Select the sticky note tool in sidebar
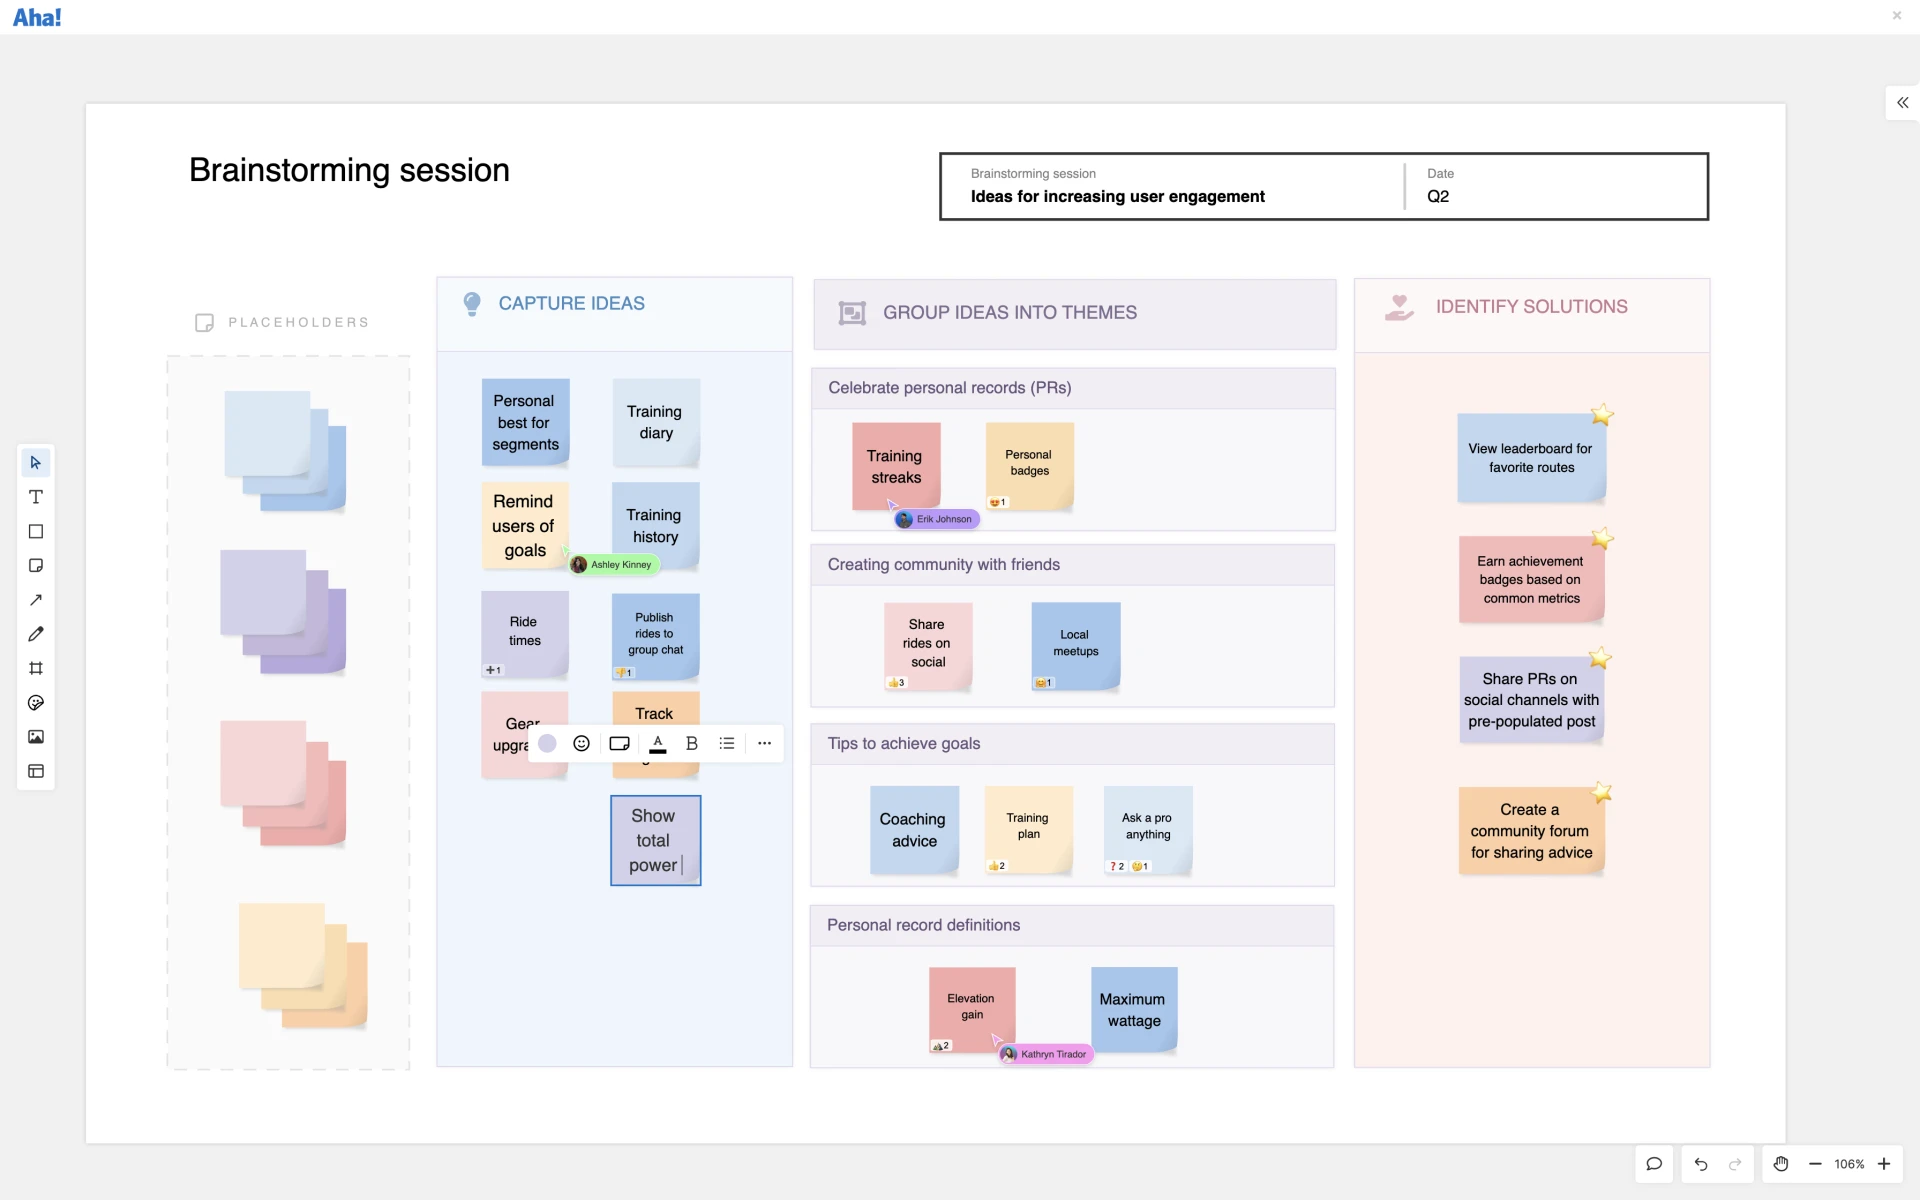Viewport: 1920px width, 1200px height. click(x=35, y=564)
